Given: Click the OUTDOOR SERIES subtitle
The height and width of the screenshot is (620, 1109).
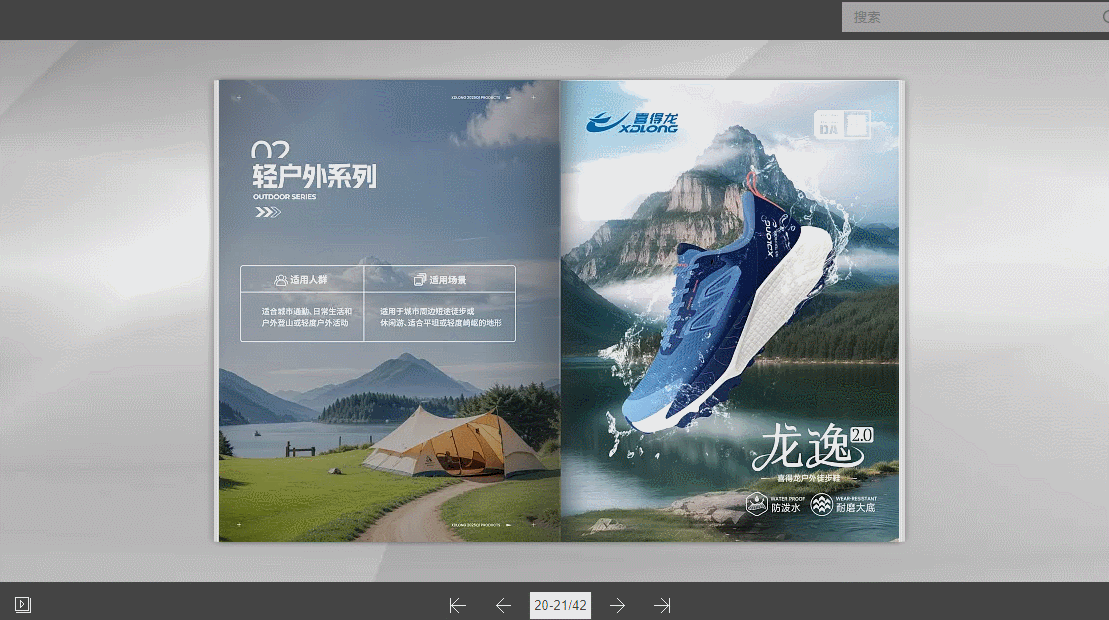Looking at the screenshot, I should pos(284,197).
